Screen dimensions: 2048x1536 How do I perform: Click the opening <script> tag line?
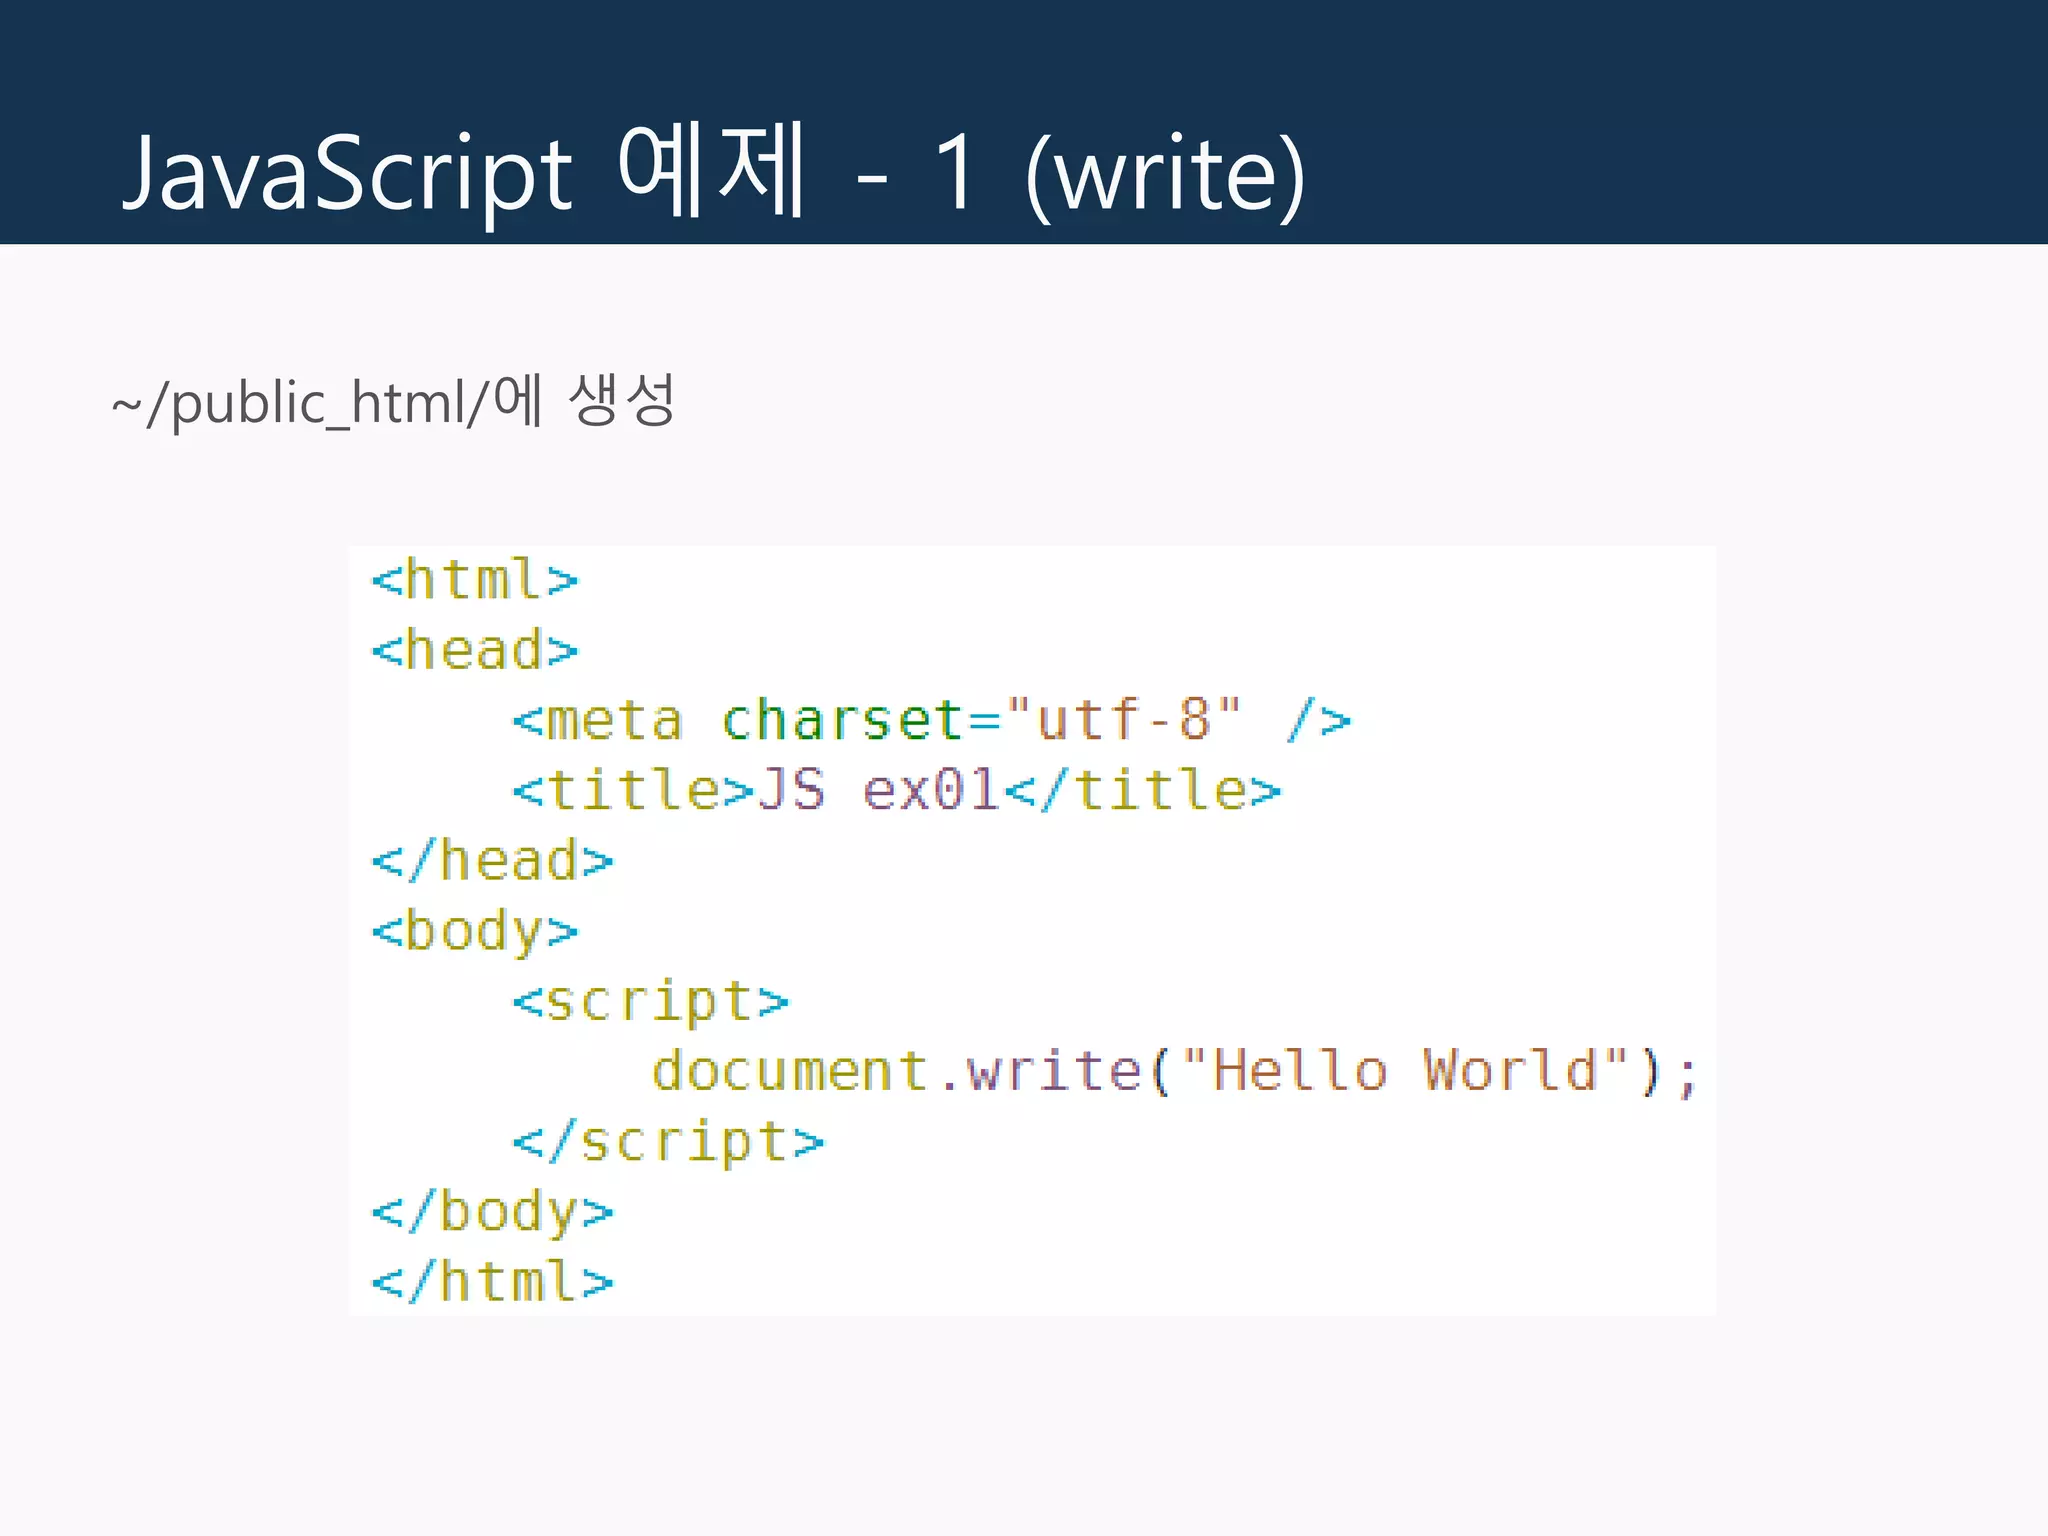coord(650,1003)
